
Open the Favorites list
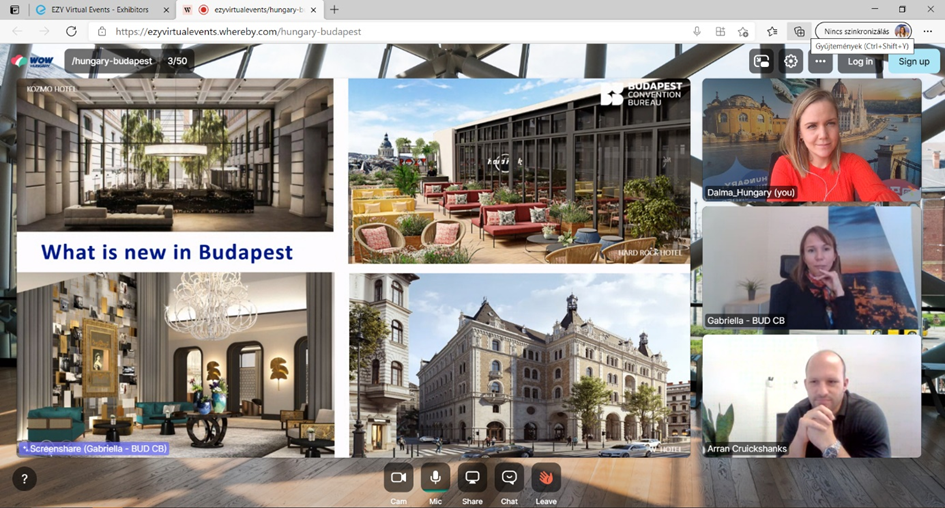tap(772, 31)
